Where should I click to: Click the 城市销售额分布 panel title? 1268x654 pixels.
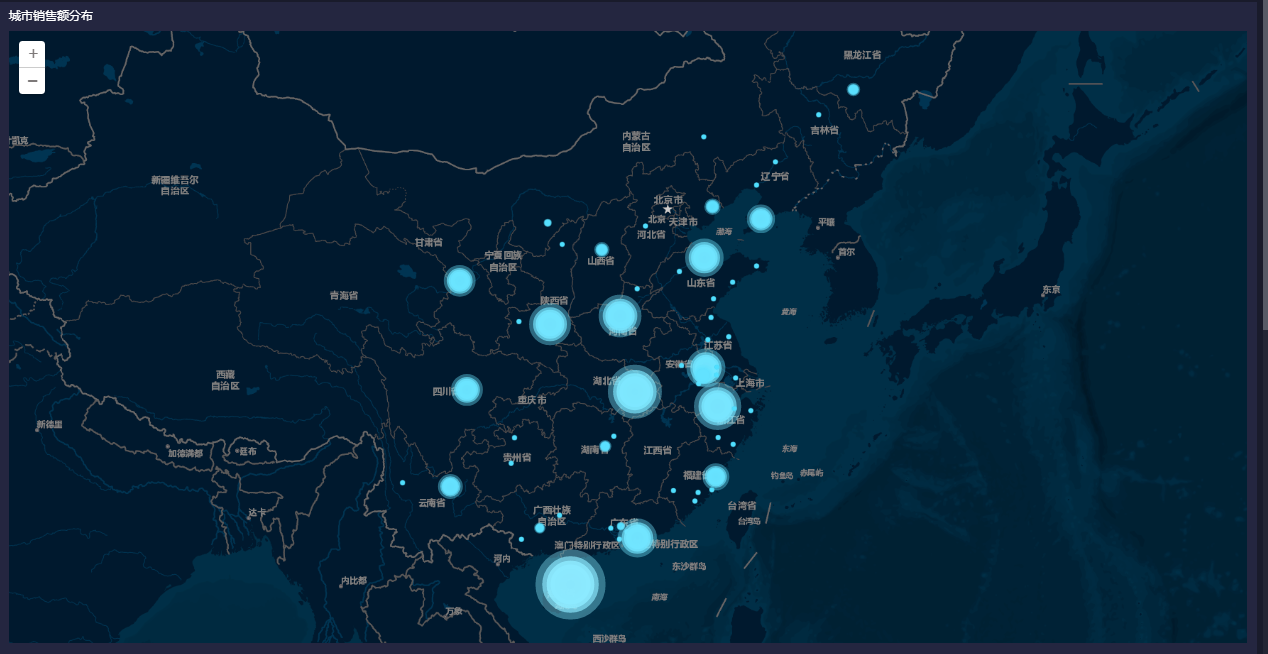pos(51,16)
